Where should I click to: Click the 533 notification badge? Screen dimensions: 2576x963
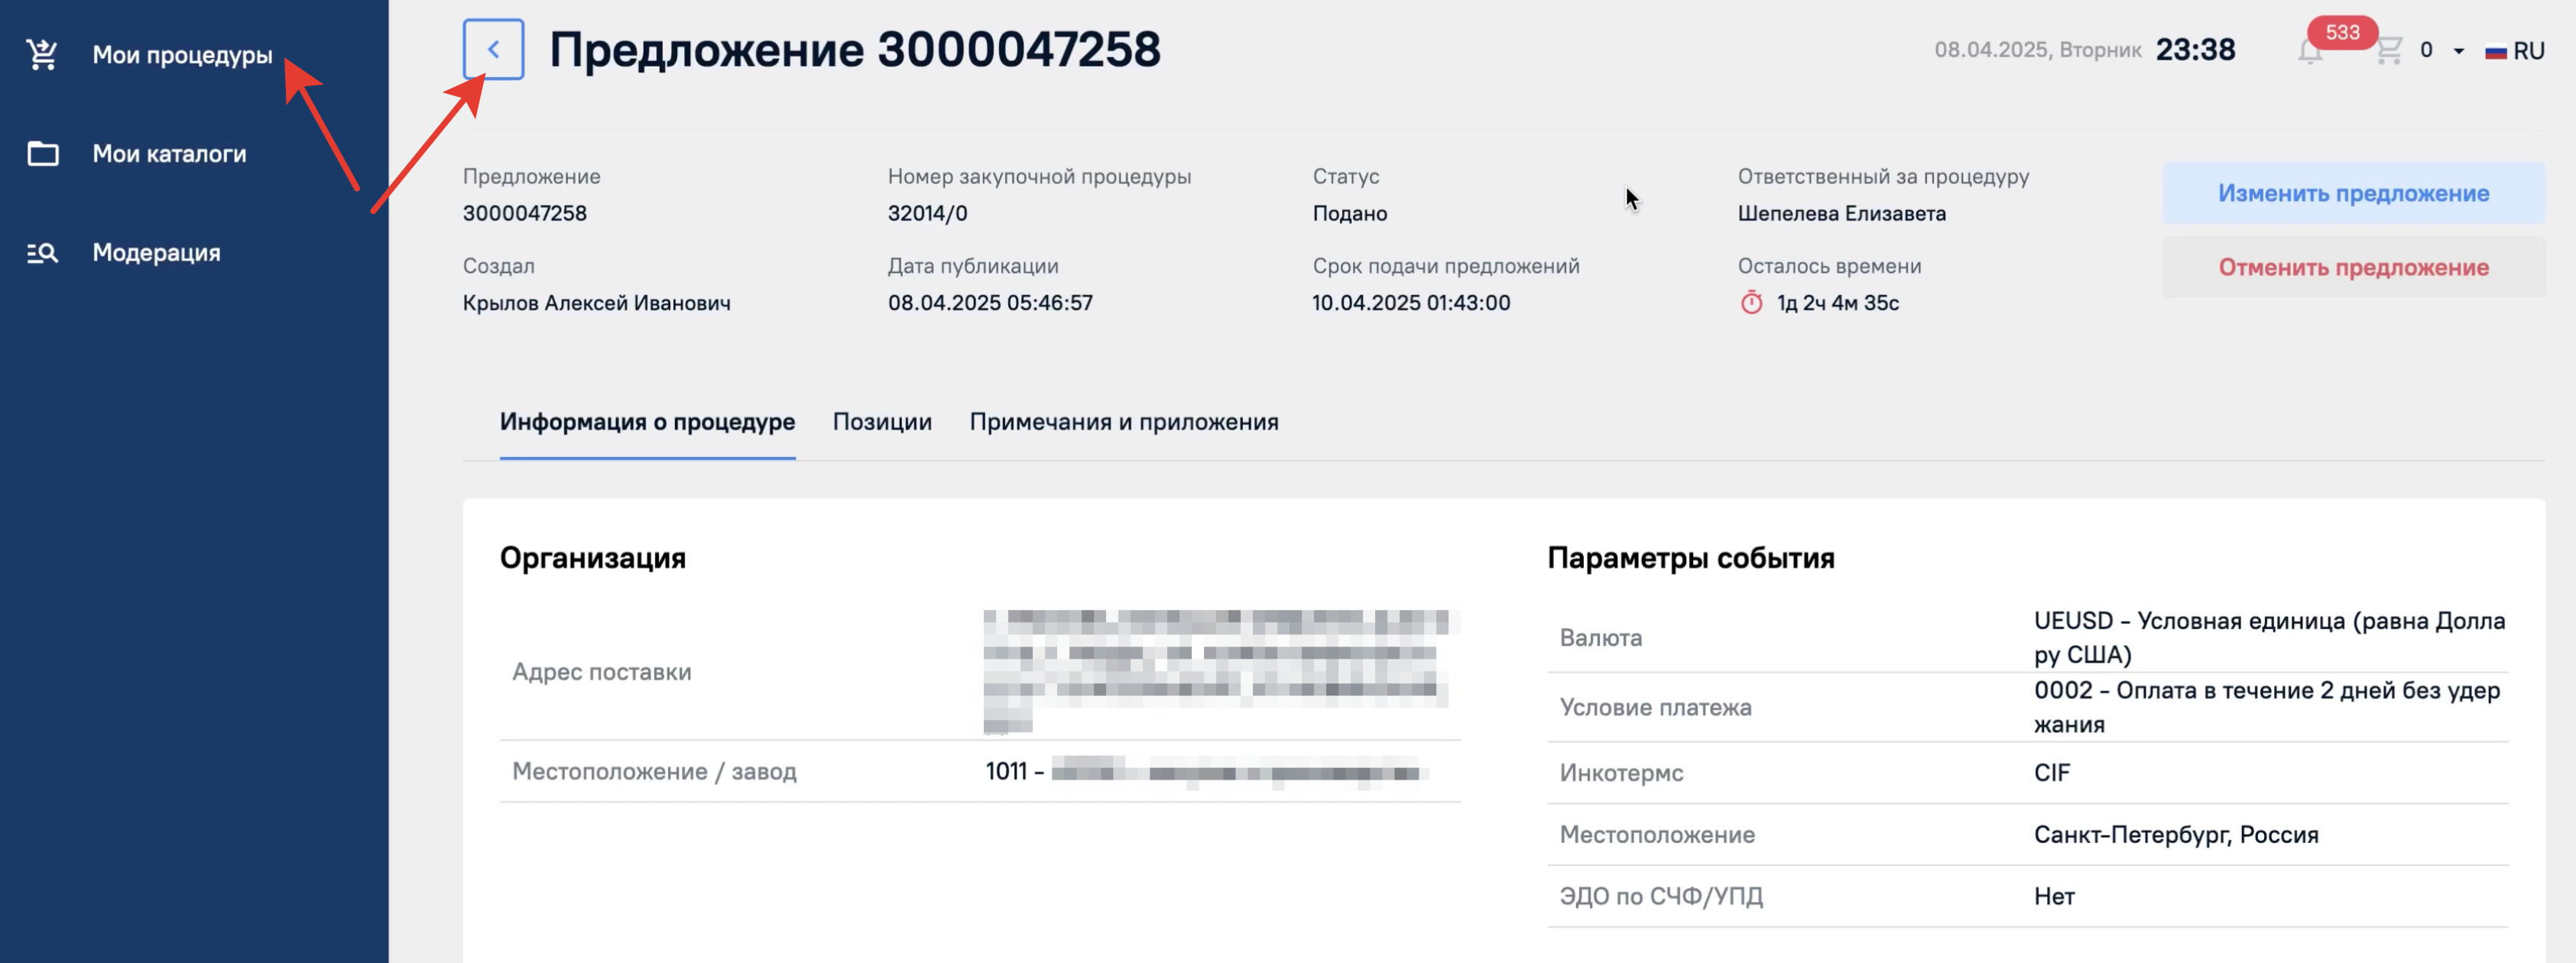[x=2342, y=32]
